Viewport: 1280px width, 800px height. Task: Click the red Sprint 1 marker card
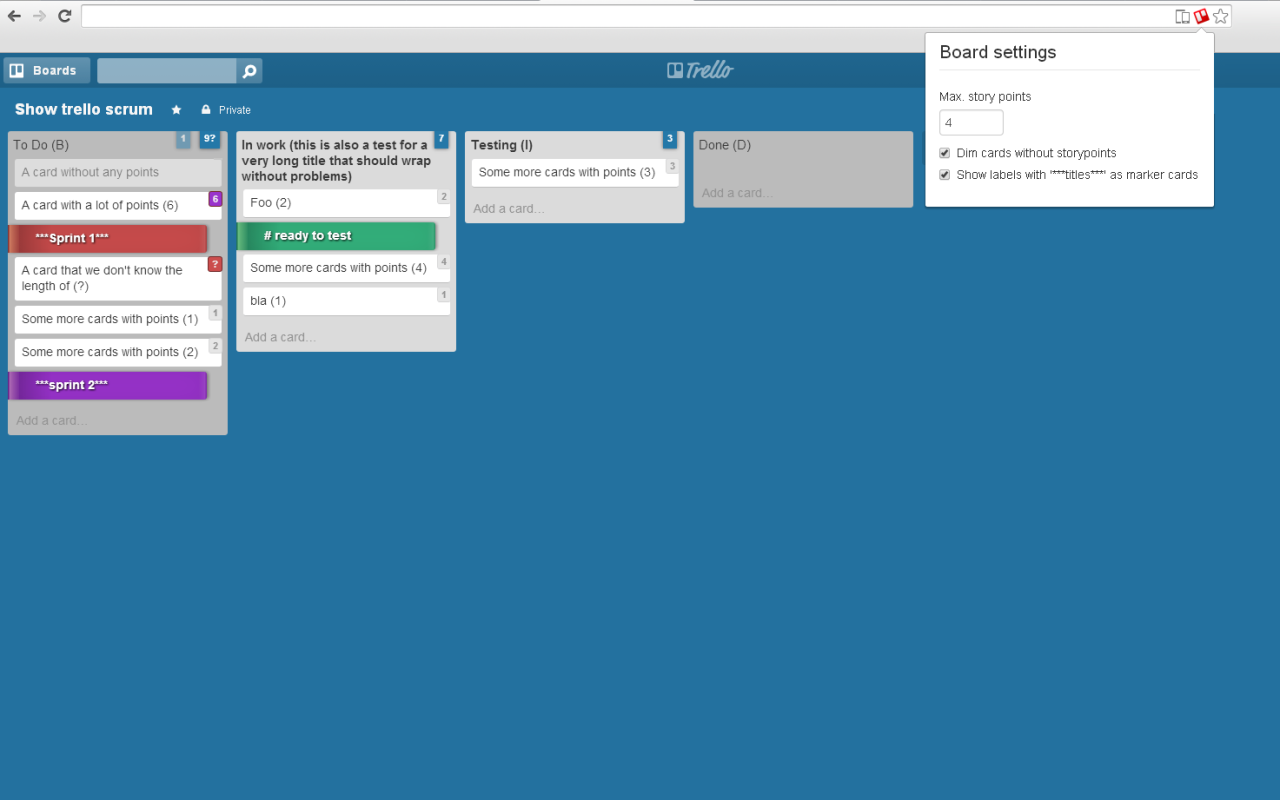click(x=108, y=239)
